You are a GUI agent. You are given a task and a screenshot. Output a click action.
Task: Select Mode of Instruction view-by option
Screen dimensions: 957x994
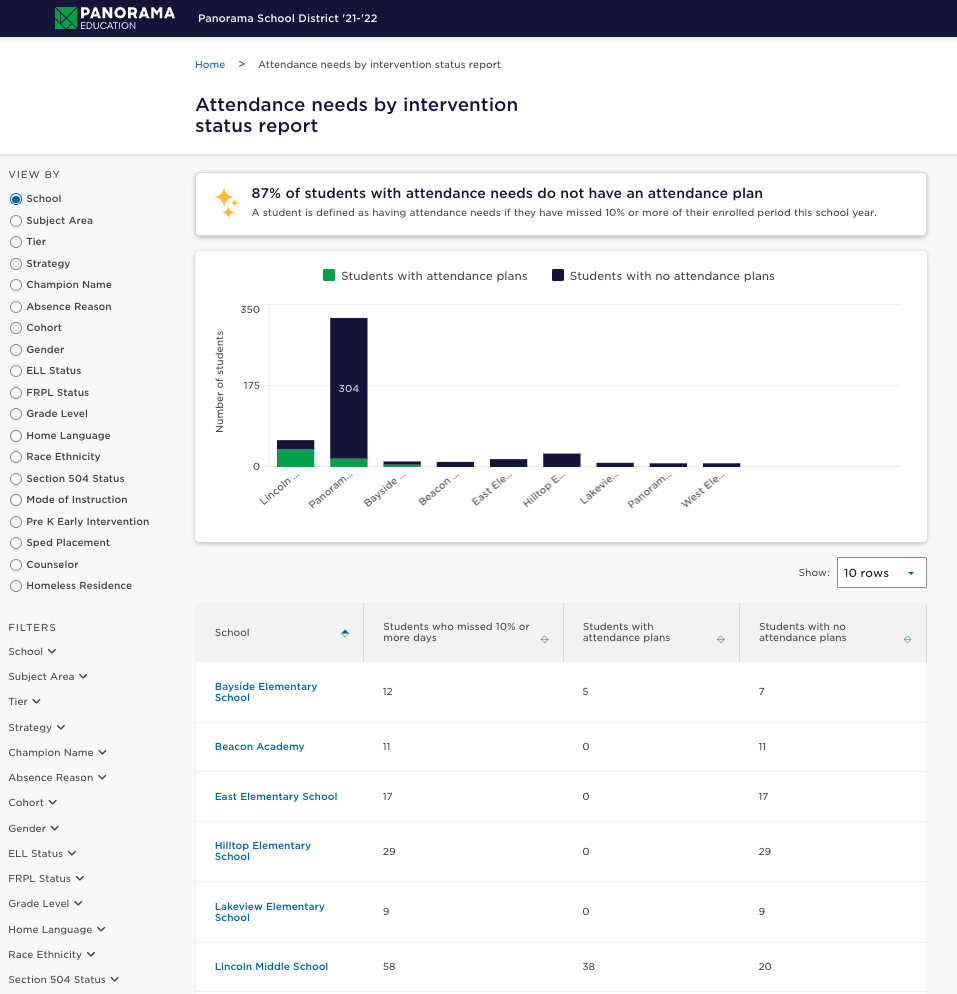coord(16,500)
